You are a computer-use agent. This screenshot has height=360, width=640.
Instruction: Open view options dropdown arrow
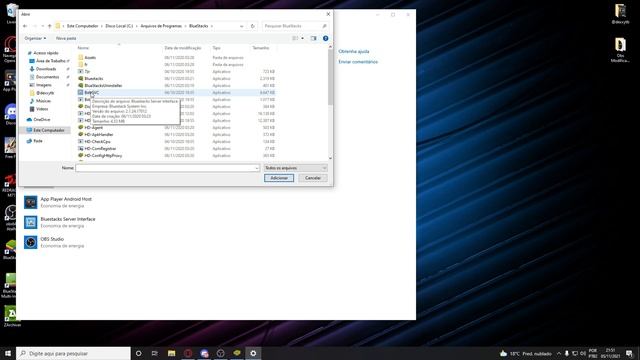(x=302, y=38)
